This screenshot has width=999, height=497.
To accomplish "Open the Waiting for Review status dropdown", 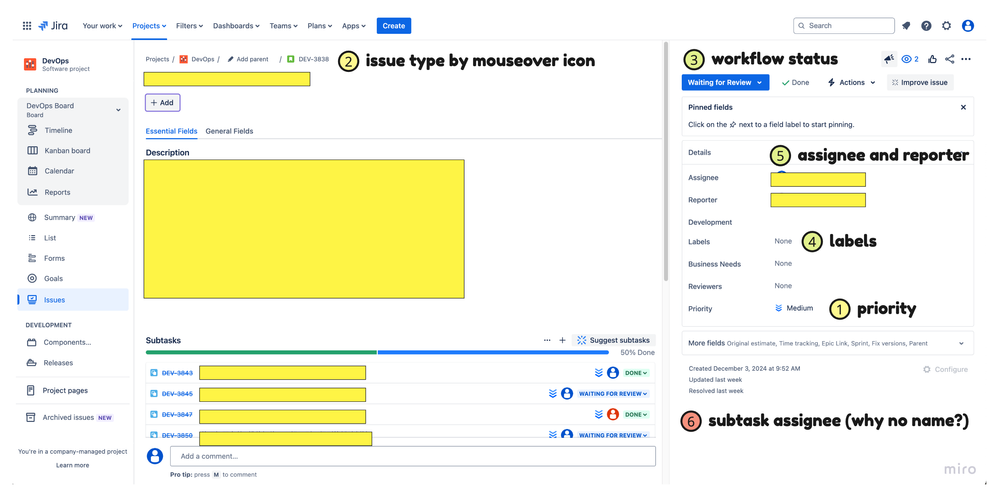I will click(725, 82).
